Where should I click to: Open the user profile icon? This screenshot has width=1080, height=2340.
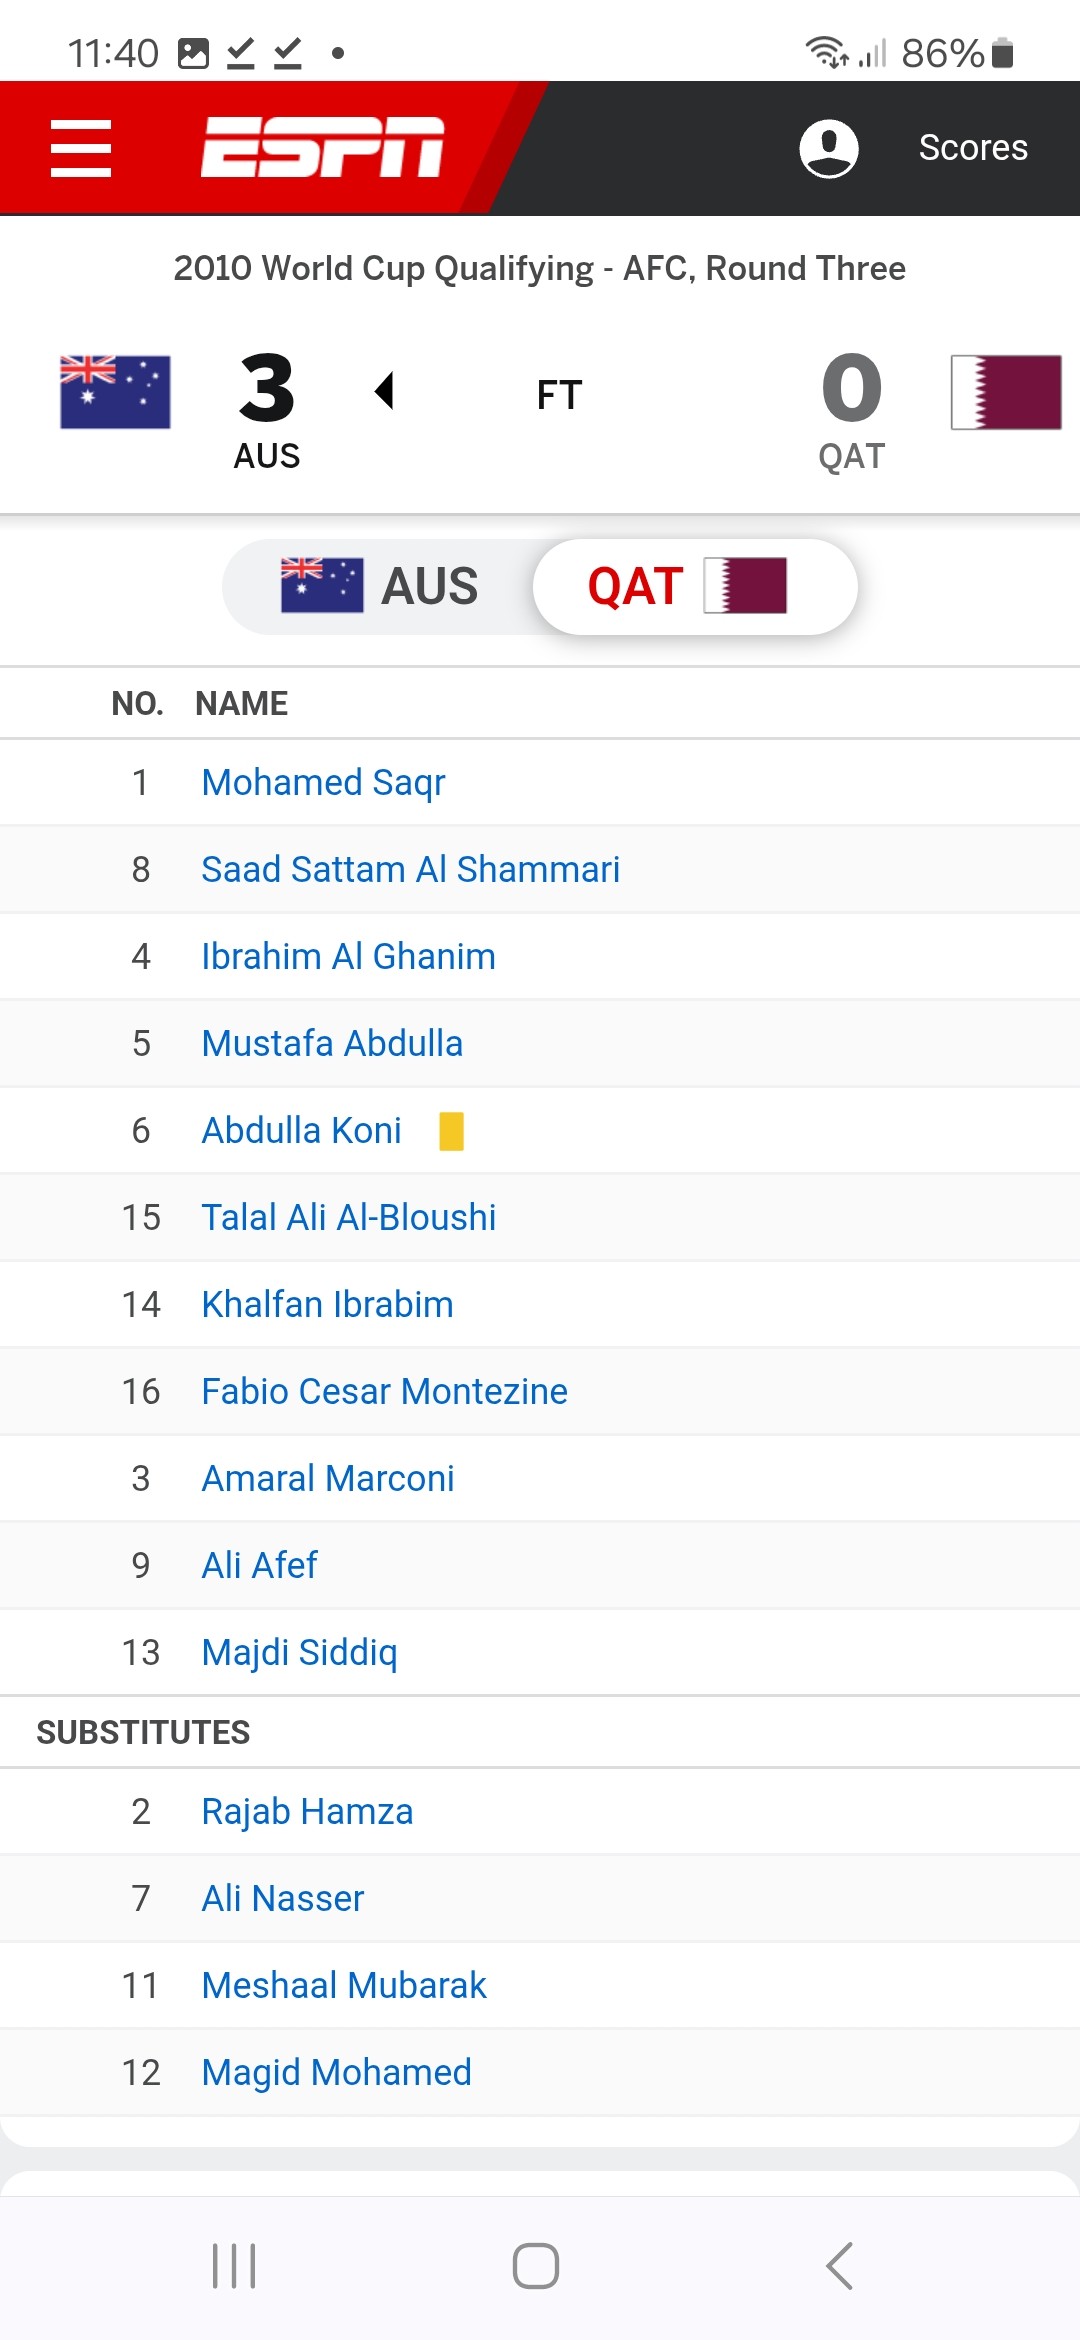829,148
